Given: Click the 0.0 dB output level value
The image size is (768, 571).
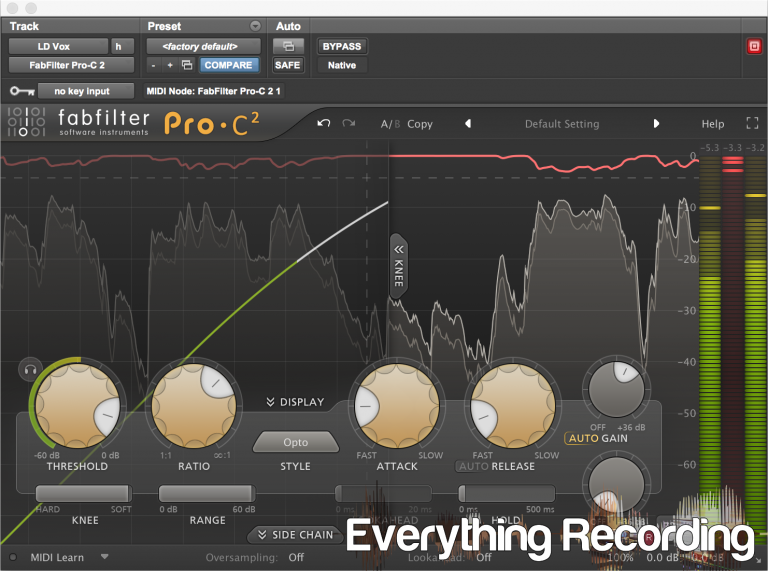Looking at the screenshot, I should [x=664, y=557].
